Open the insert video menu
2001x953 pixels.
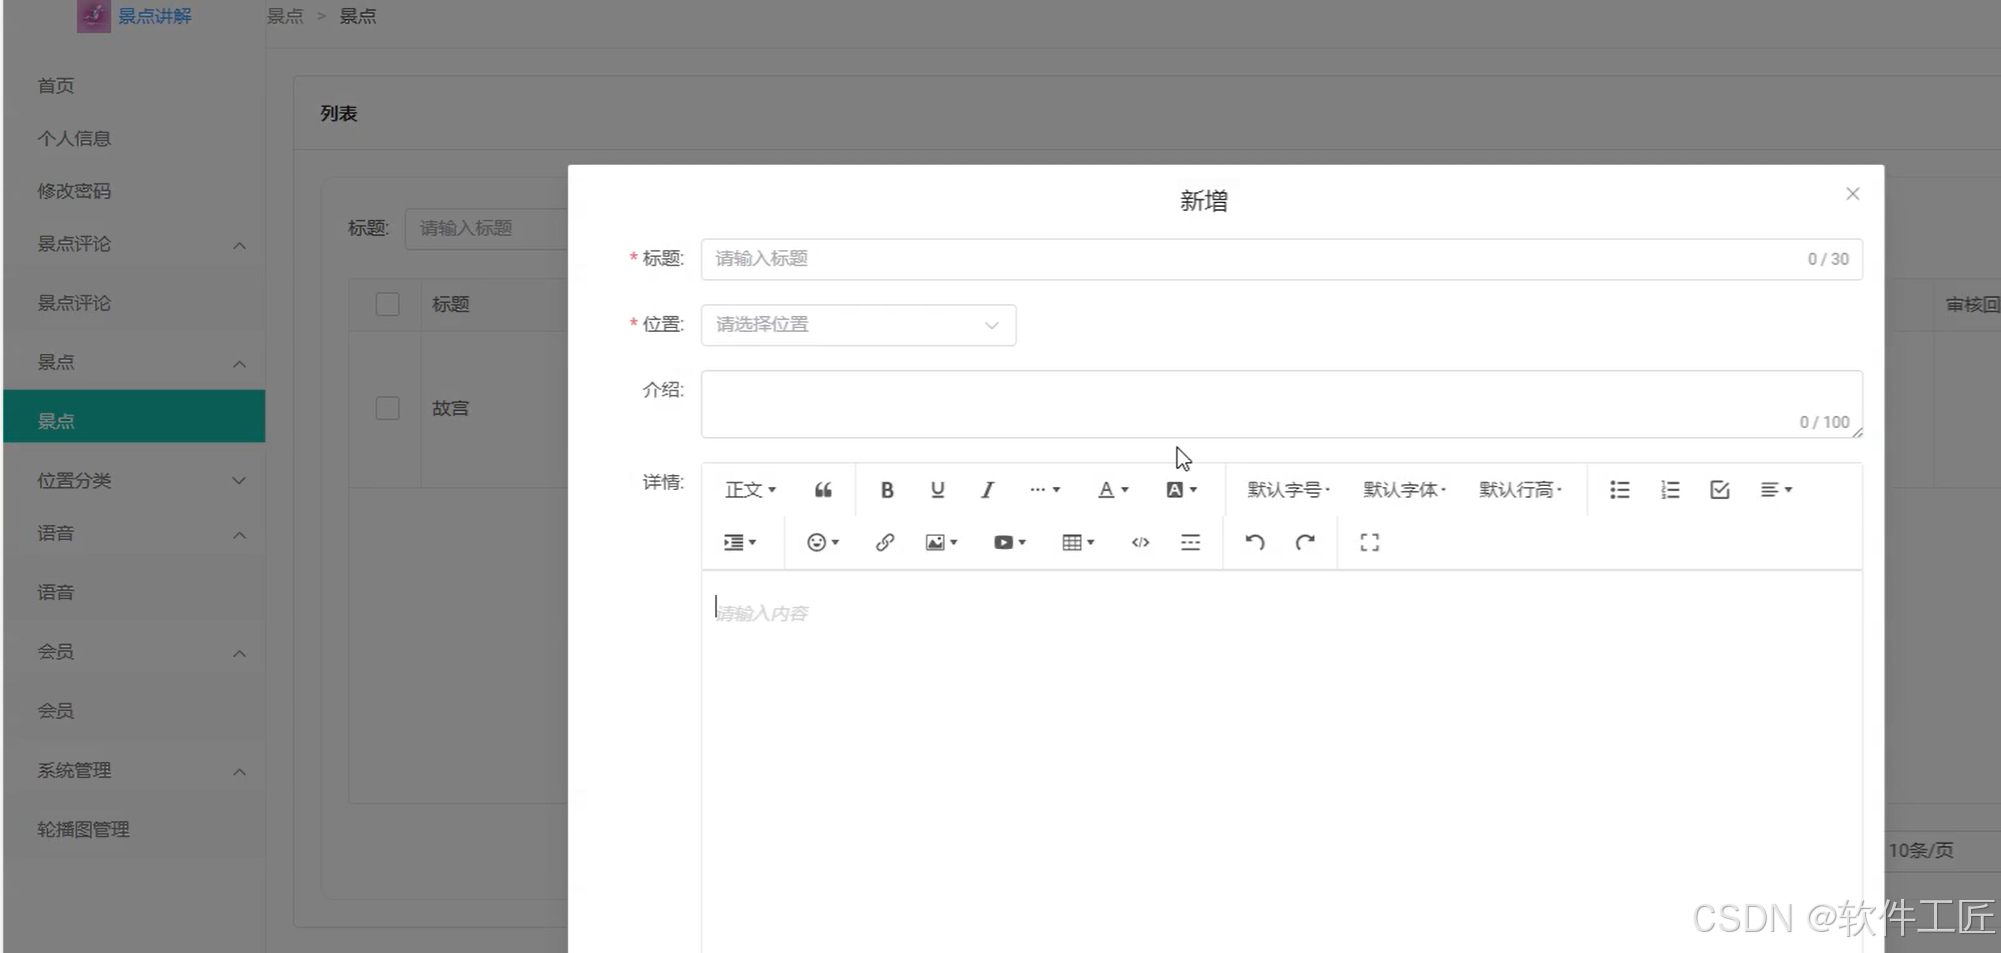(x=1009, y=542)
